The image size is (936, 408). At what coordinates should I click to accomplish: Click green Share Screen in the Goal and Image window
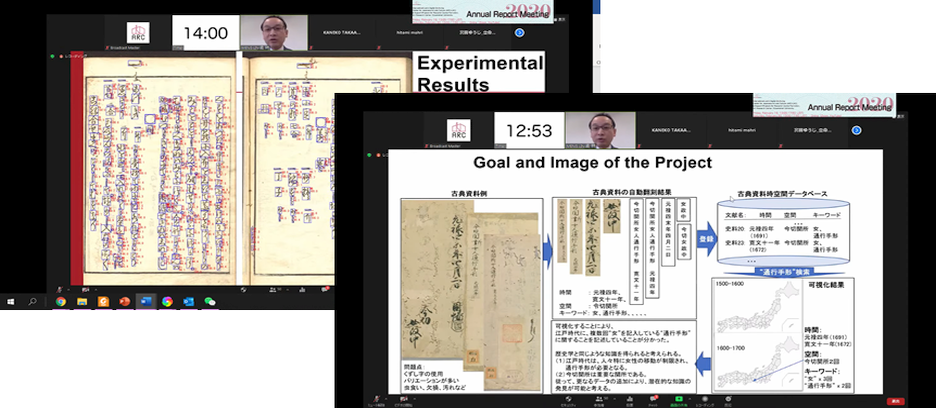tap(679, 400)
